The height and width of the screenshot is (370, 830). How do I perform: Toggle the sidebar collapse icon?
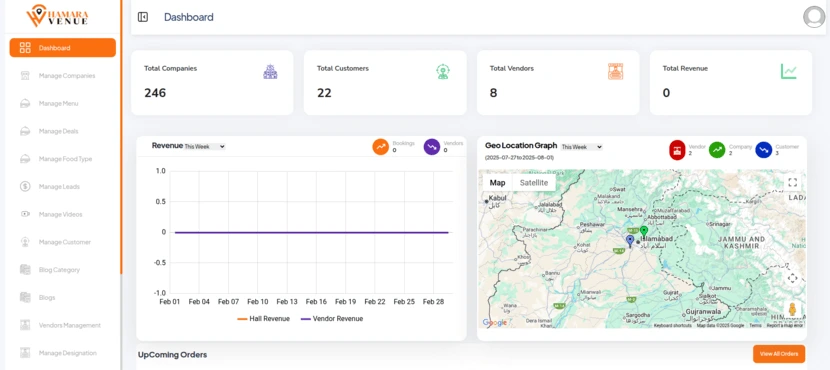click(142, 17)
